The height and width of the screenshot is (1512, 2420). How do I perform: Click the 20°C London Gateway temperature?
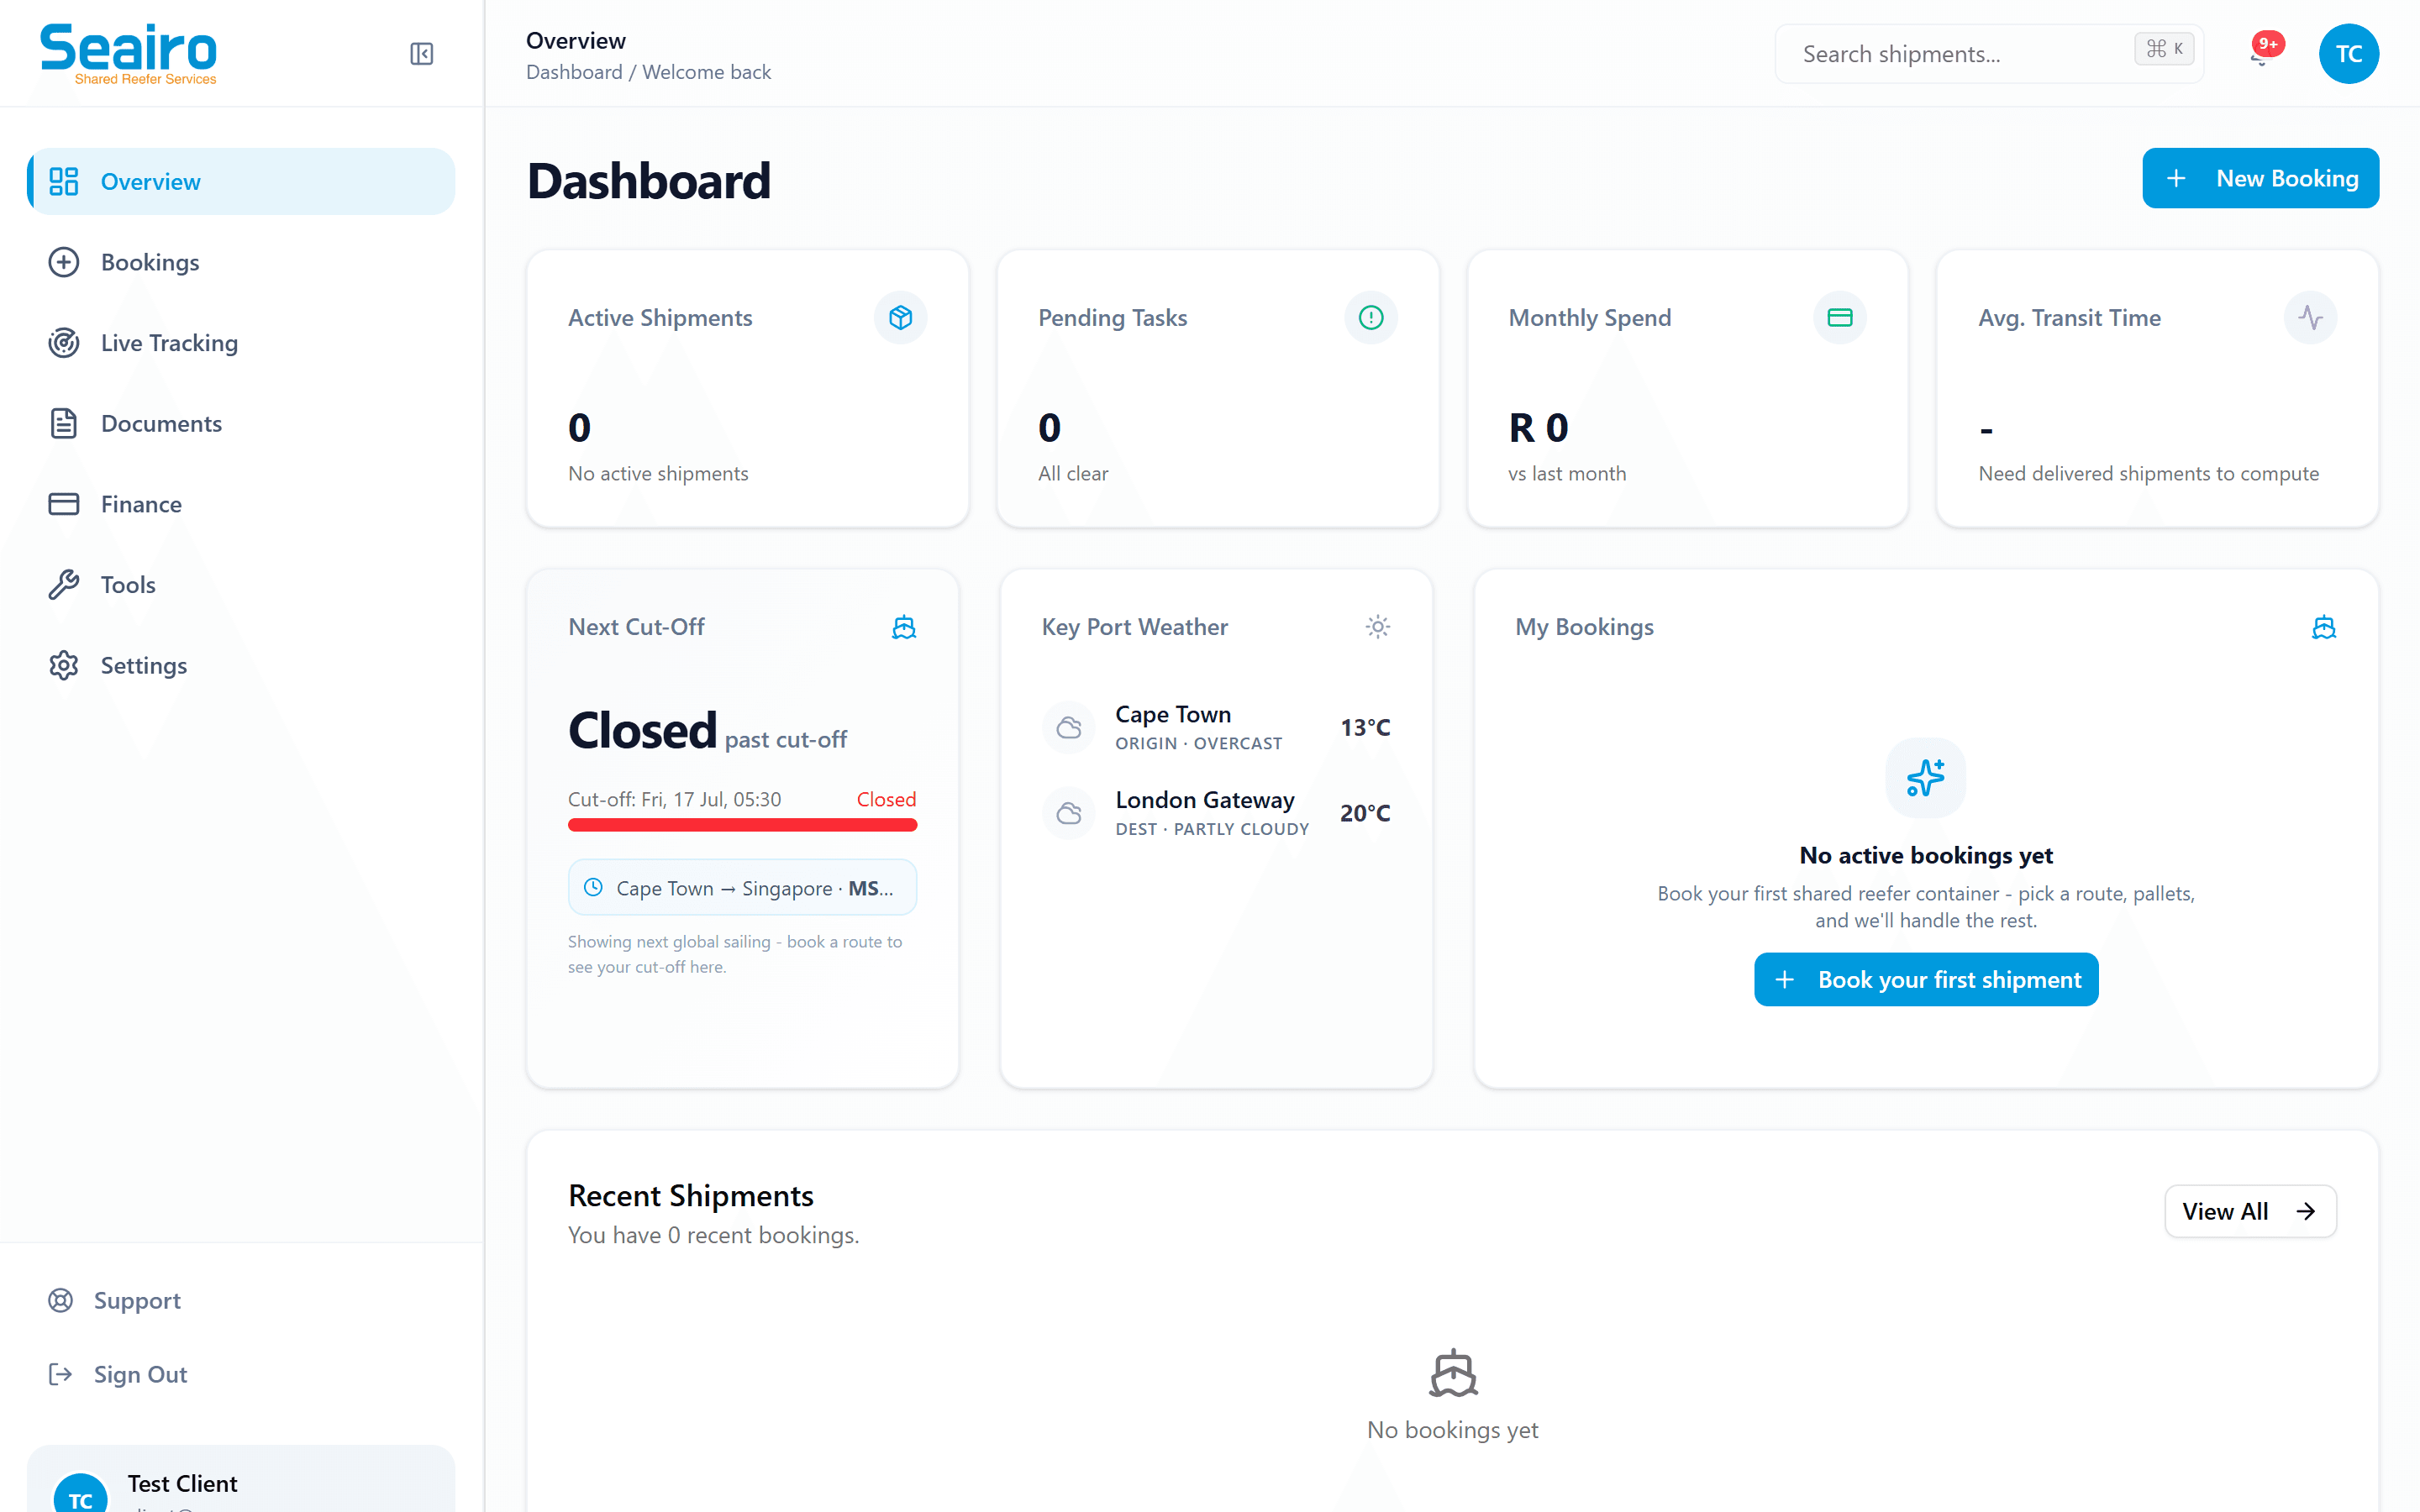1365,813
